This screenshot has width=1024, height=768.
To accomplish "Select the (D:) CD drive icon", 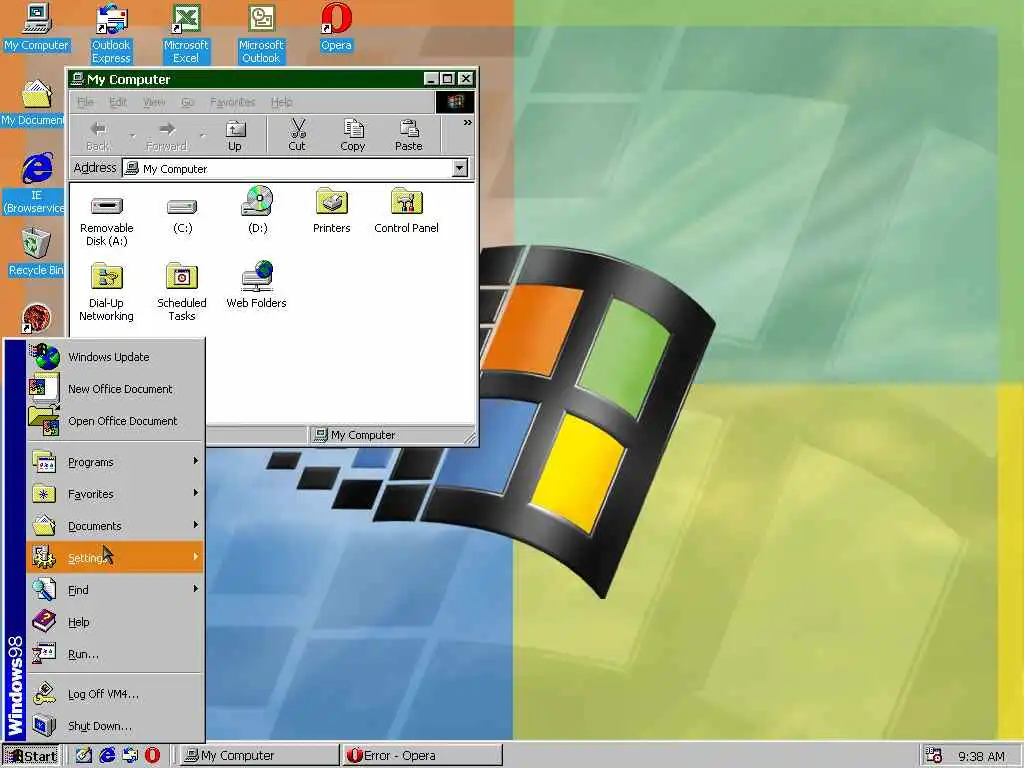I will pos(257,210).
